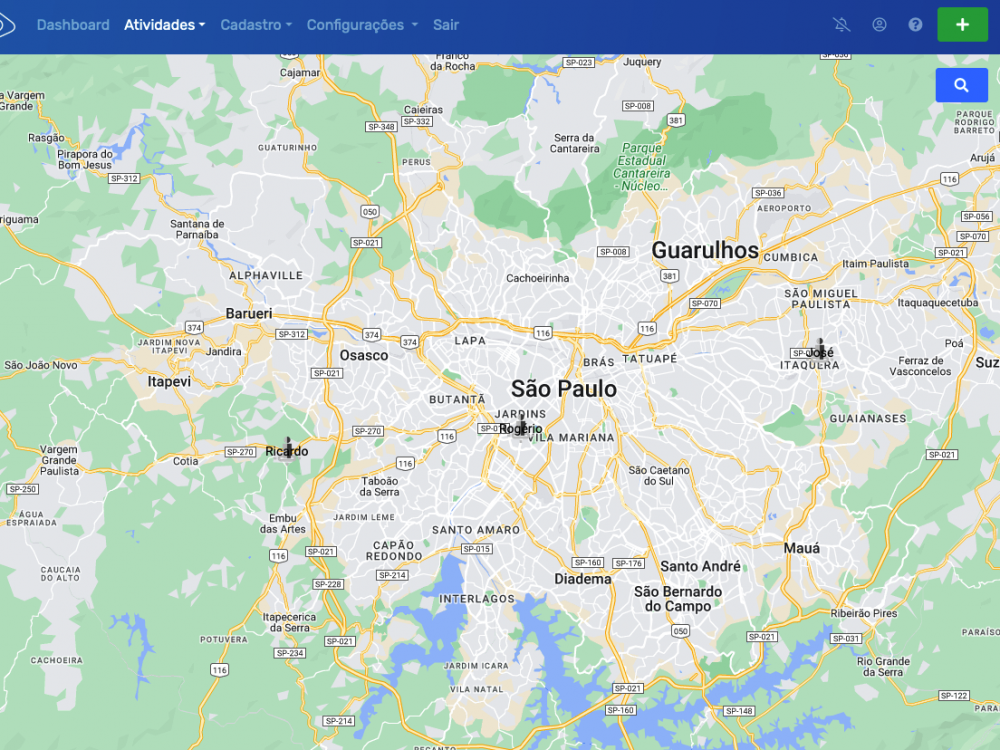1000x750 pixels.
Task: Expand the Configurações dropdown menu
Action: (362, 25)
